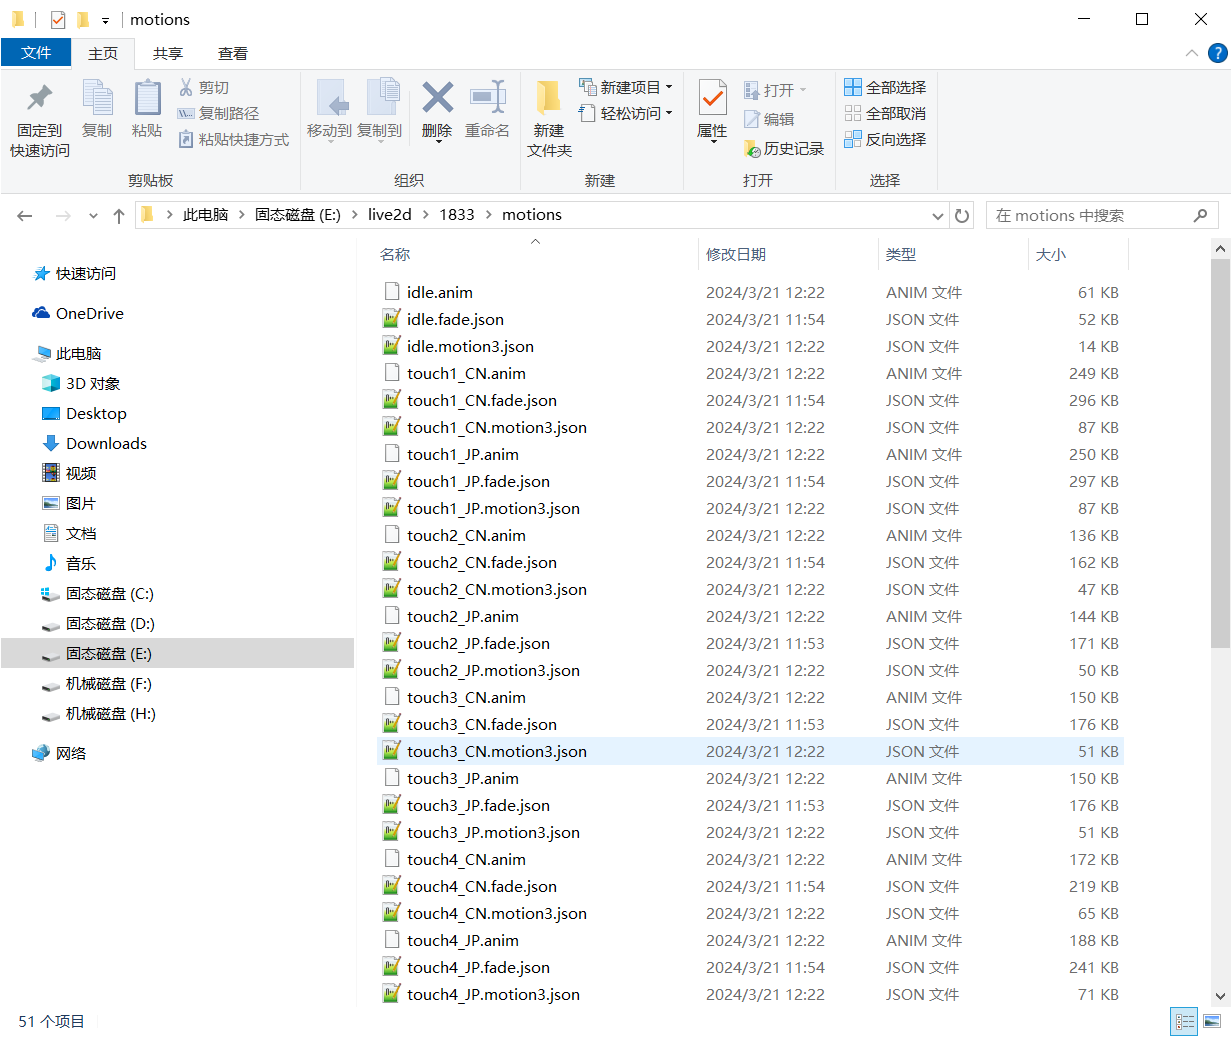Image resolution: width=1232 pixels, height=1037 pixels.
Task: Open the Easy Access (轻松访问) dropdown
Action: tap(669, 114)
